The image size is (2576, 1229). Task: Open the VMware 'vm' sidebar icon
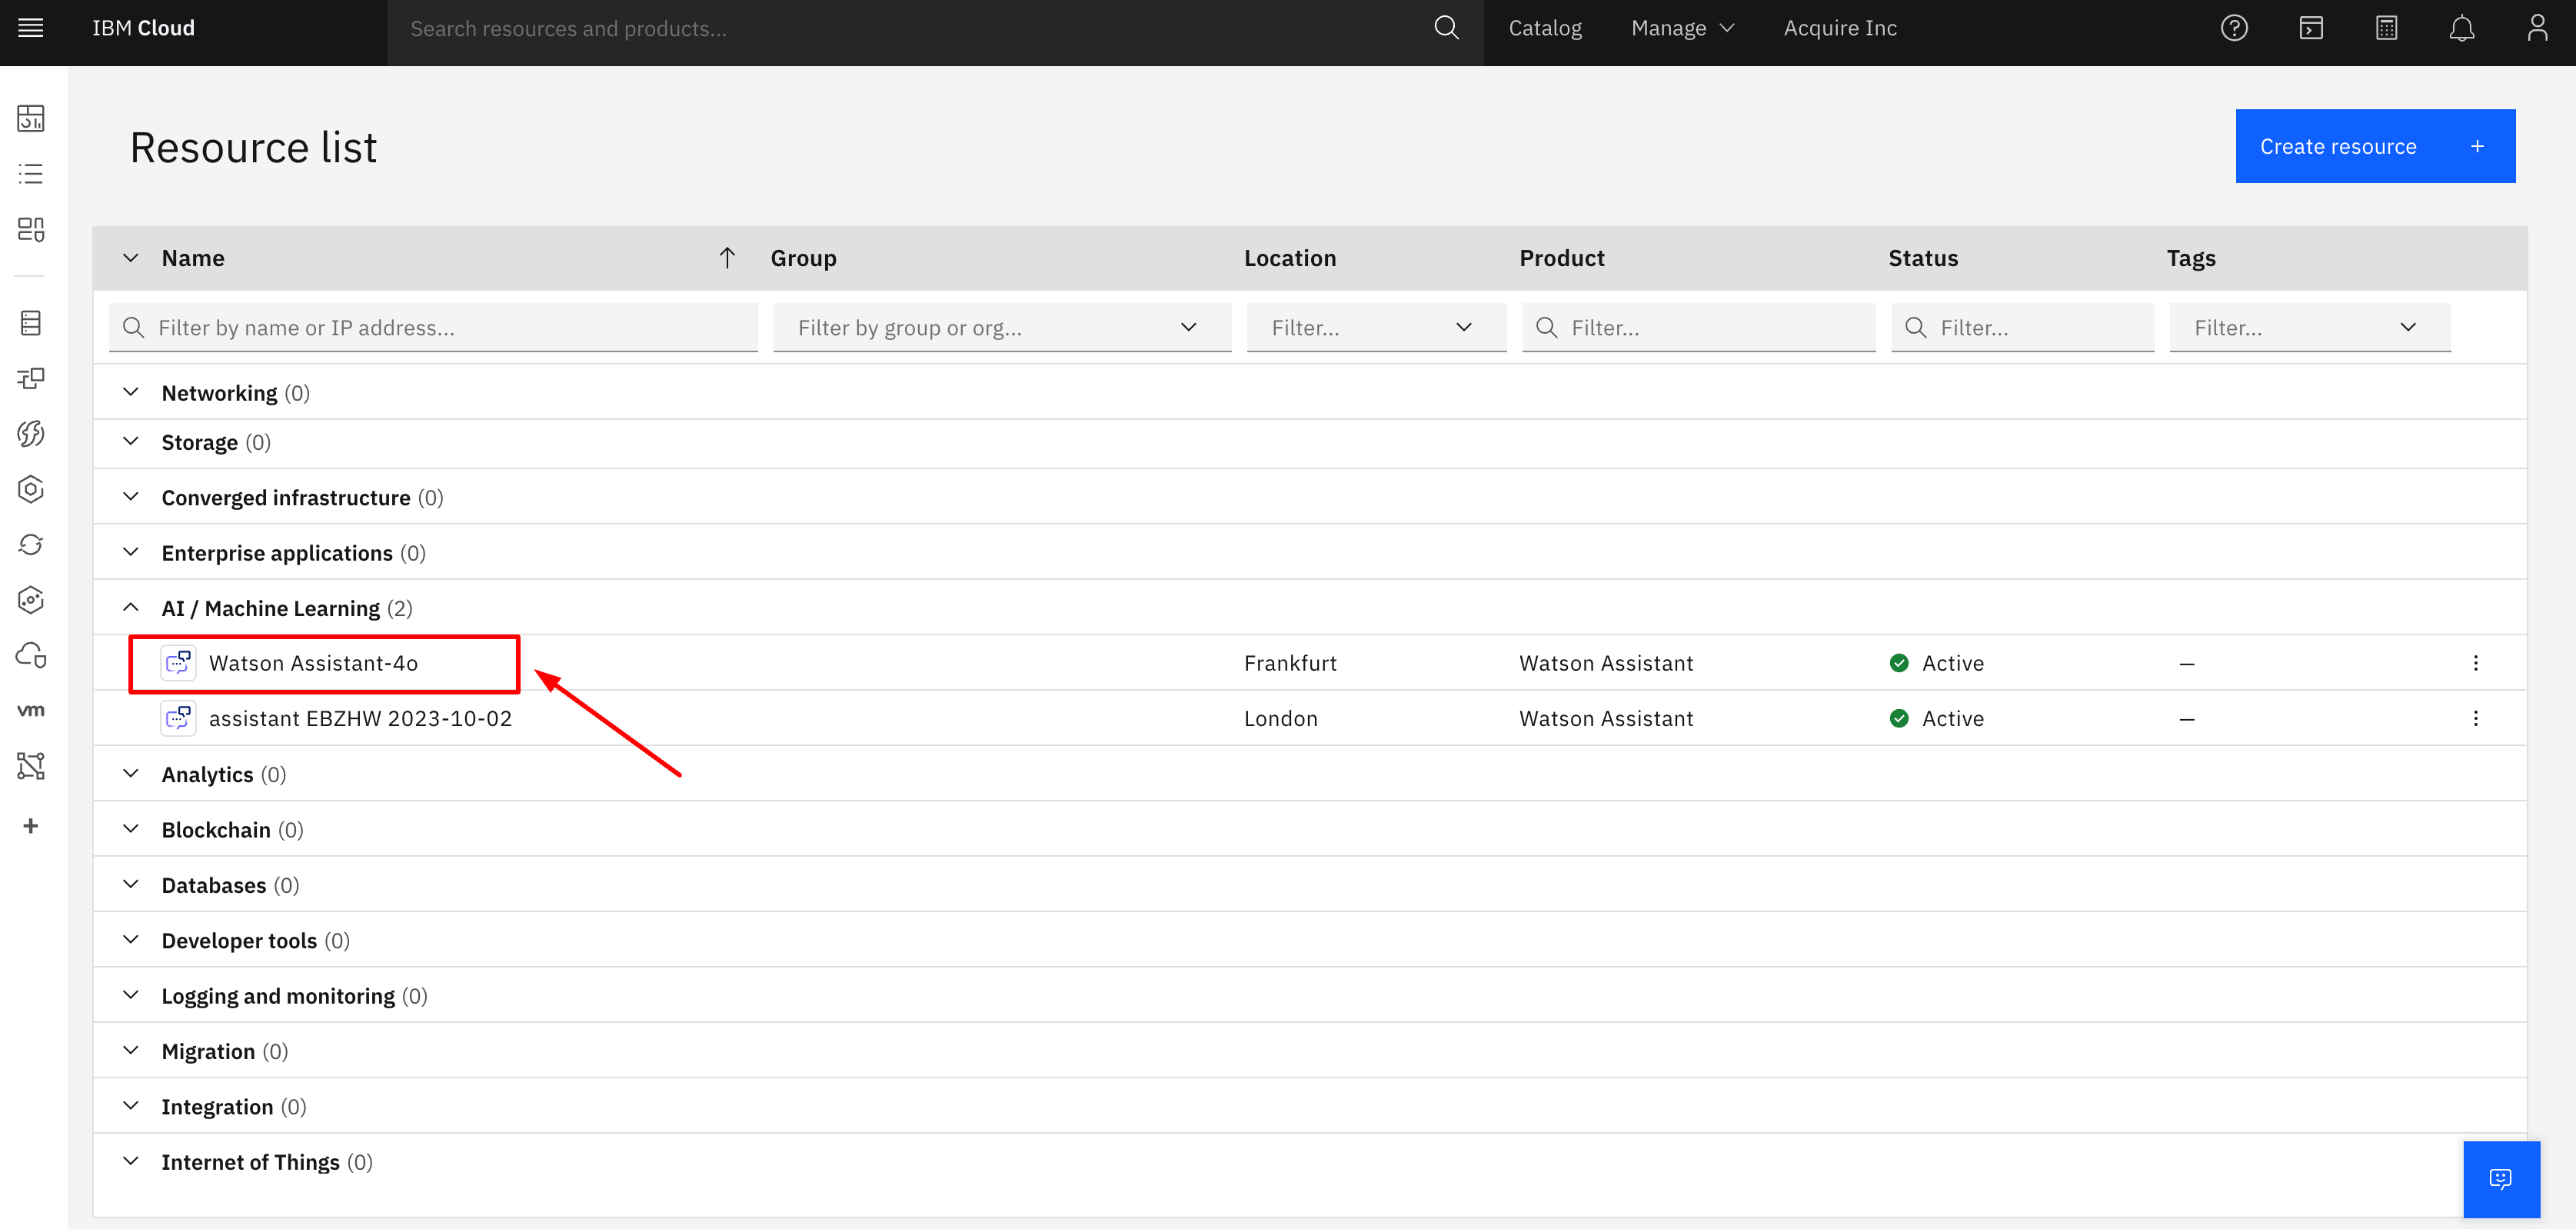coord(31,710)
